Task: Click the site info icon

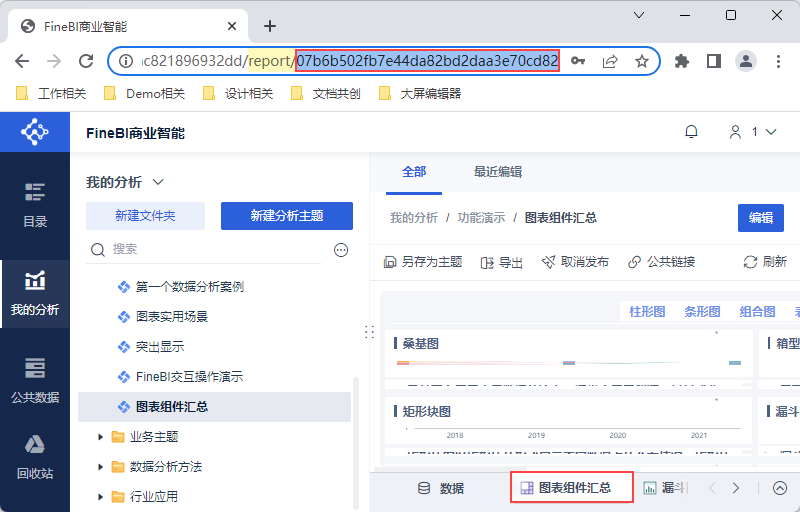Action: pyautogui.click(x=126, y=61)
